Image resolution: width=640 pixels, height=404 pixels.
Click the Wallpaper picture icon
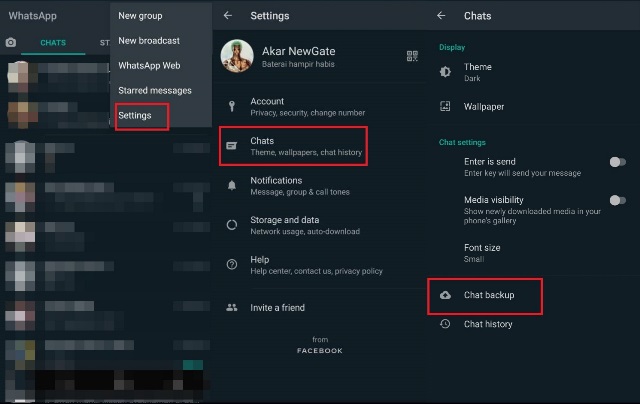point(445,107)
